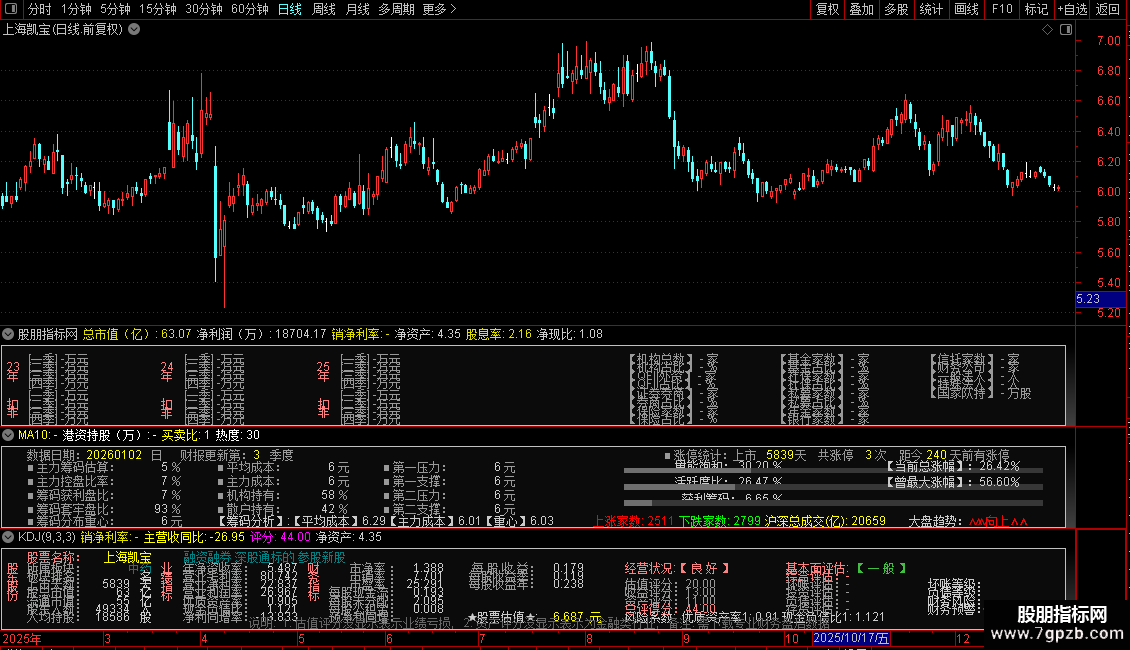Screen dimensions: 1130x650
Task: Click the 股票估值 6.687元 value
Action: coord(535,618)
